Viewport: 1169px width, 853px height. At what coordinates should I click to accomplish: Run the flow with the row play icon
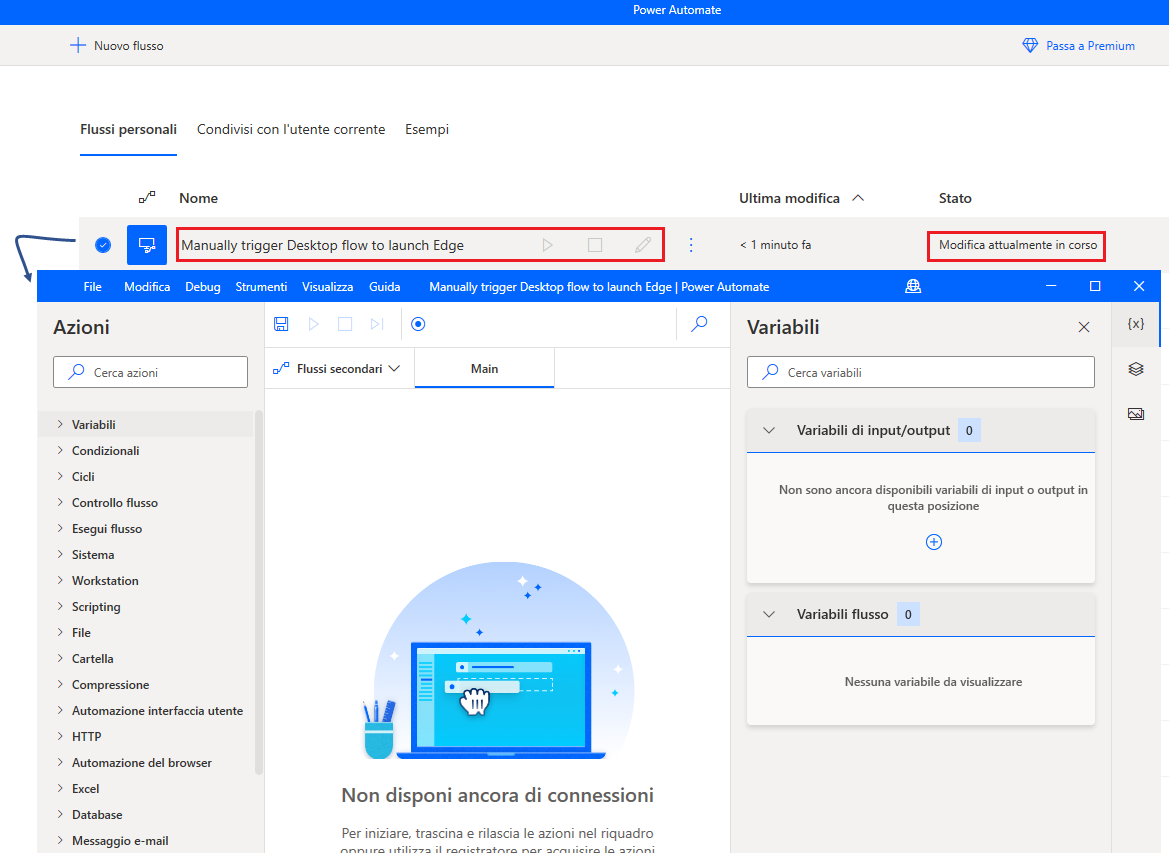point(547,245)
